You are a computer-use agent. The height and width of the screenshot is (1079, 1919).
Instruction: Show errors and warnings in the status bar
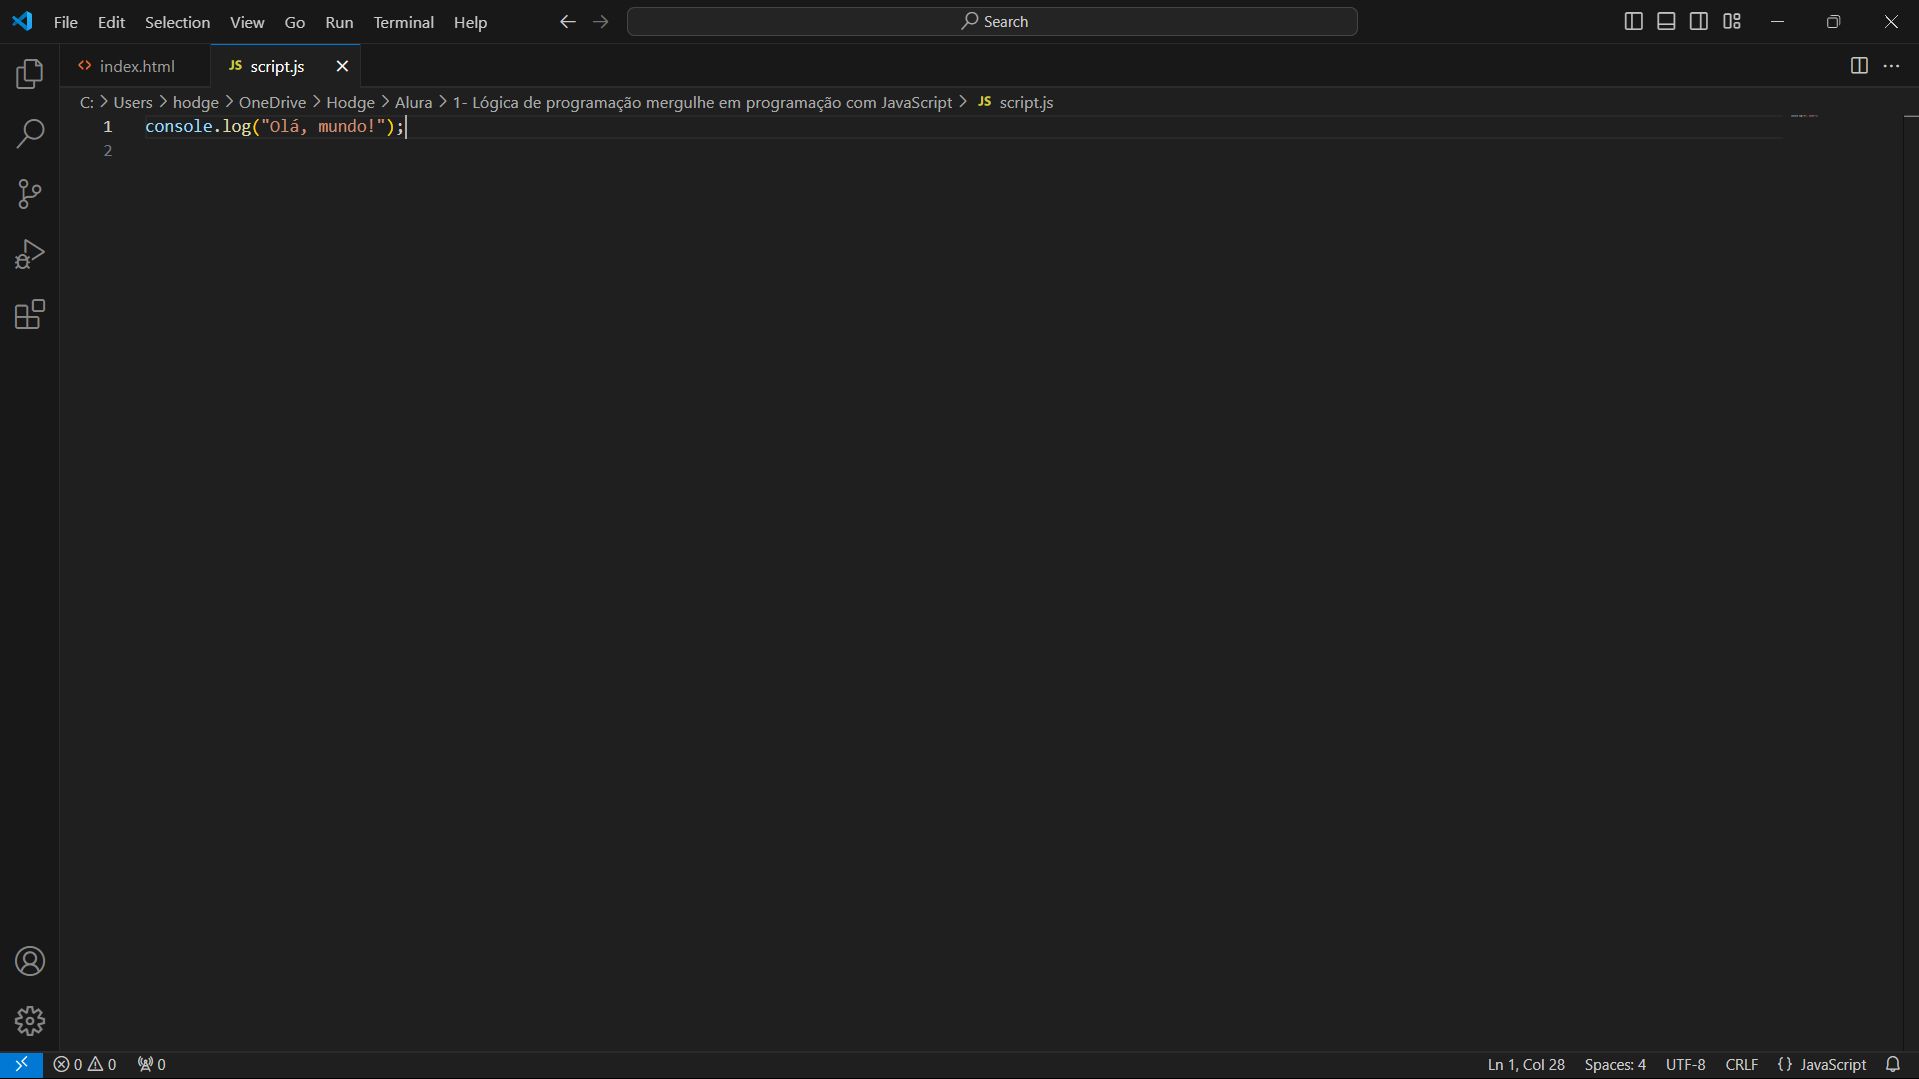click(85, 1064)
